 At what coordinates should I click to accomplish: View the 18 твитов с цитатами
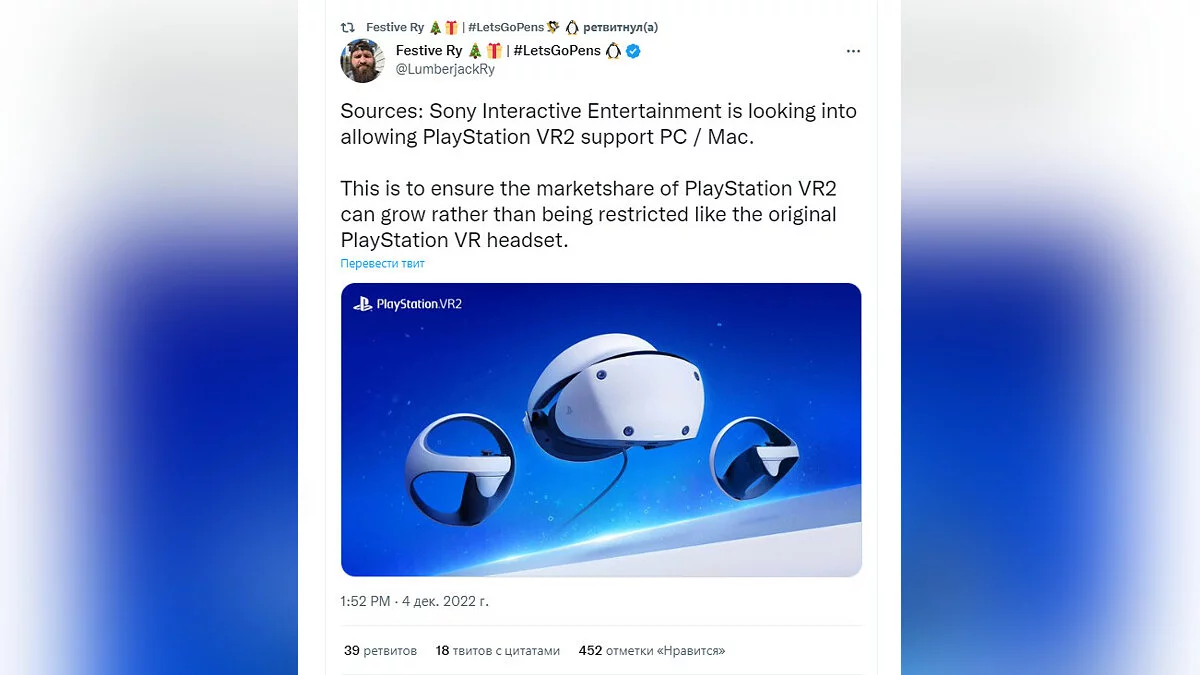click(x=498, y=651)
